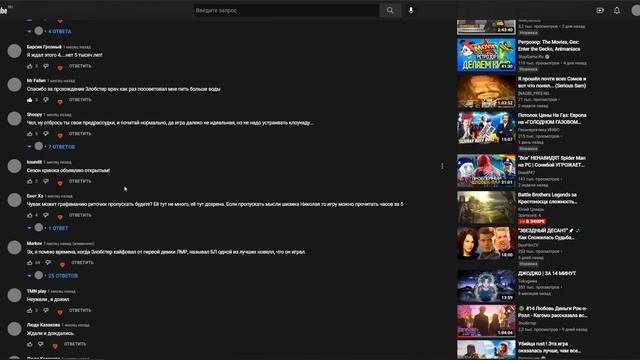
Task: Click the Shoopy commenter name
Action: (34, 115)
